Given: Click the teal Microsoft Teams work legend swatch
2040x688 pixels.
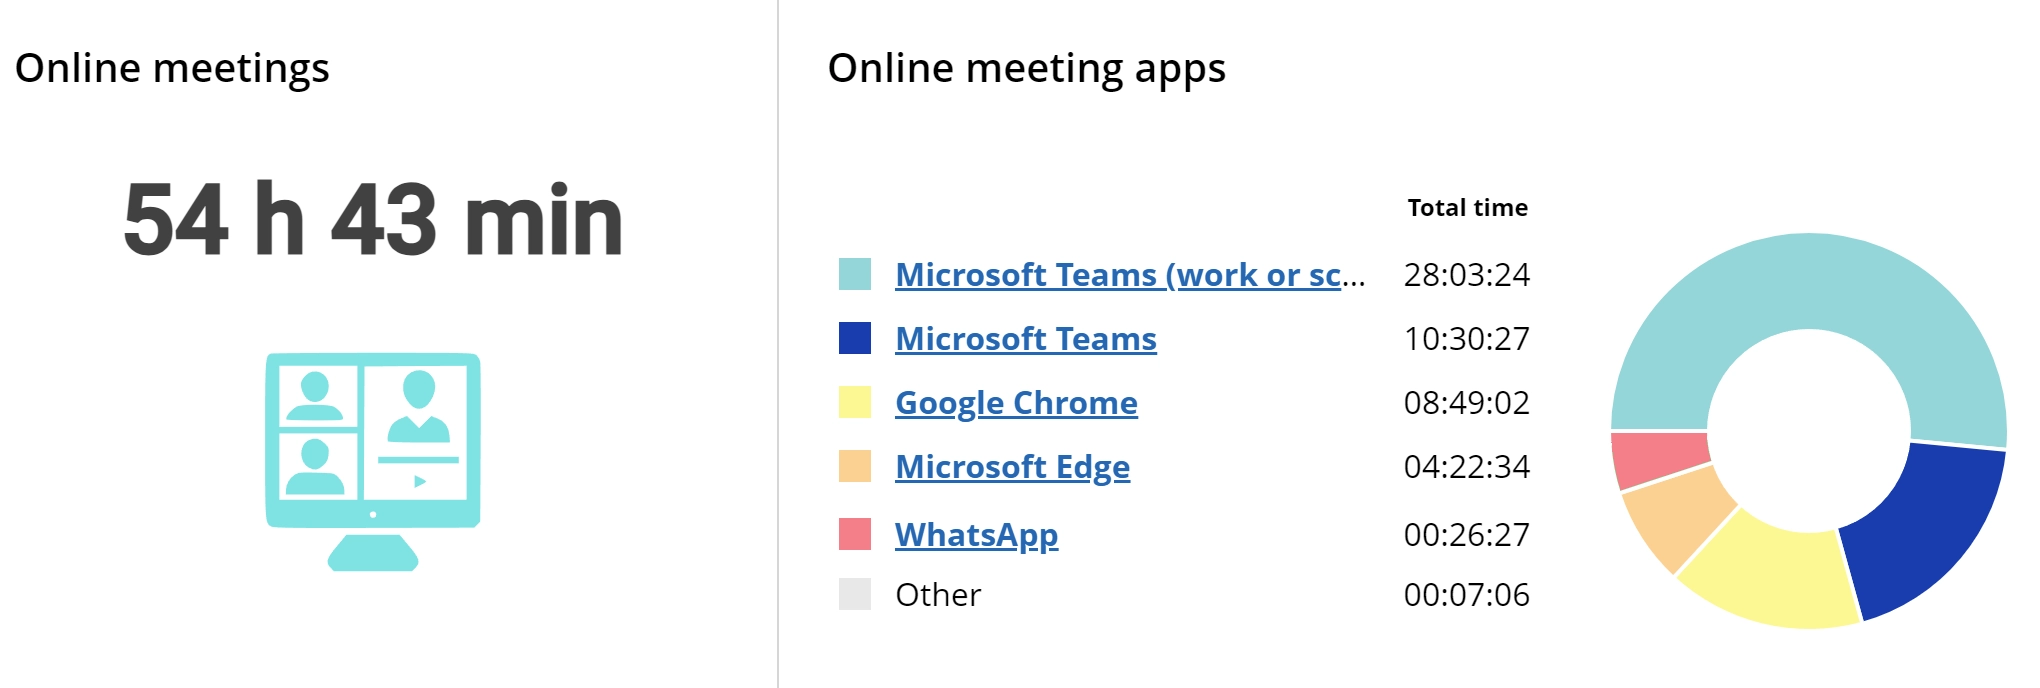Looking at the screenshot, I should point(855,274).
